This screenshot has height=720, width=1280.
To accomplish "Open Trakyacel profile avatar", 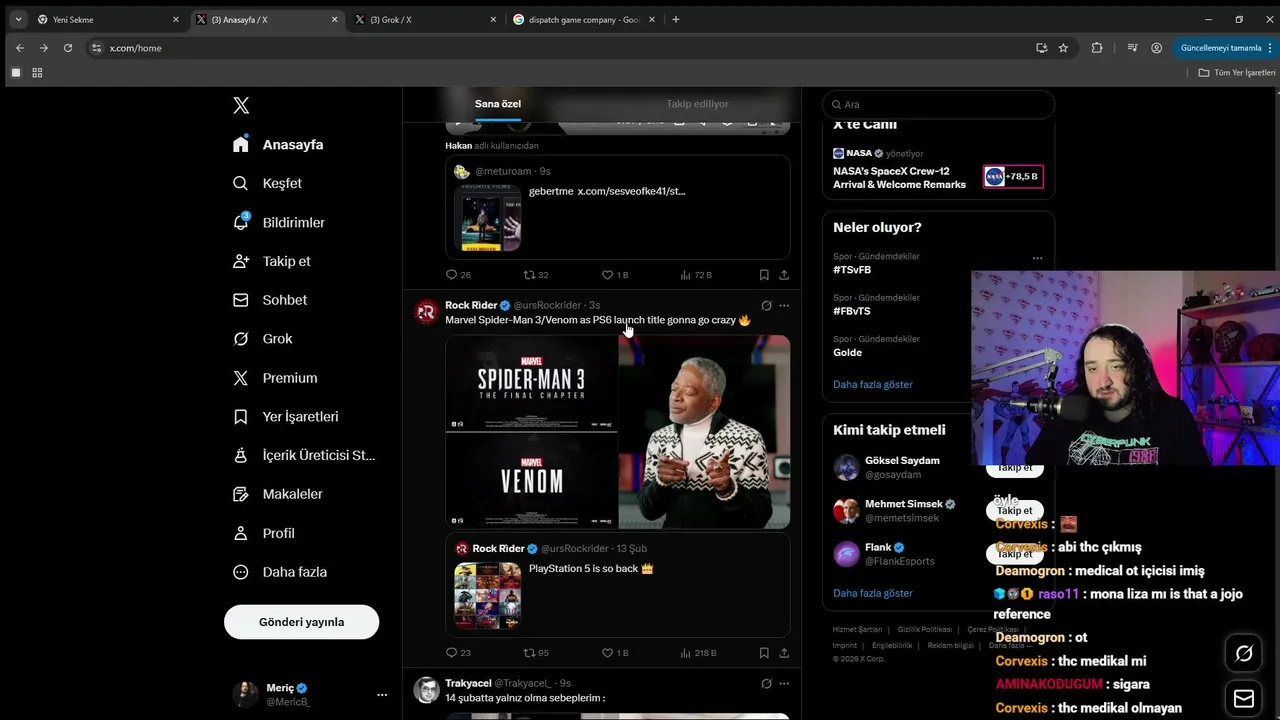I will pyautogui.click(x=426, y=690).
